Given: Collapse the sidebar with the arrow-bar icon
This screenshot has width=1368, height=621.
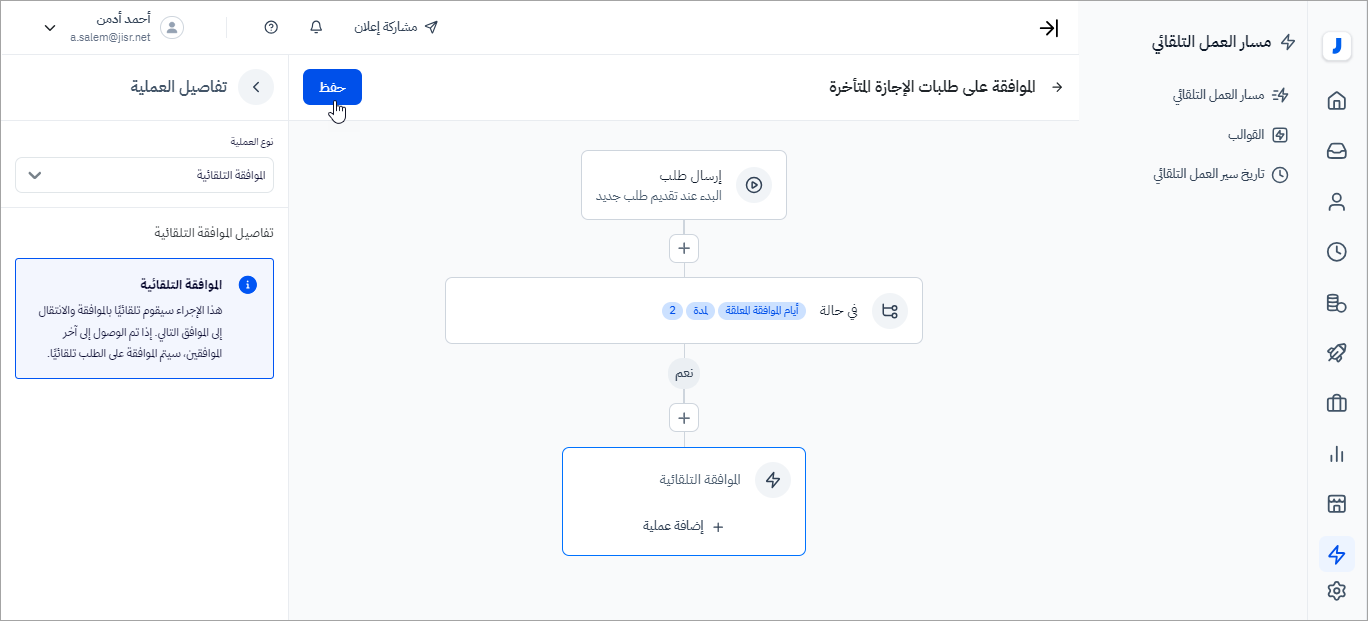Looking at the screenshot, I should click(1048, 28).
